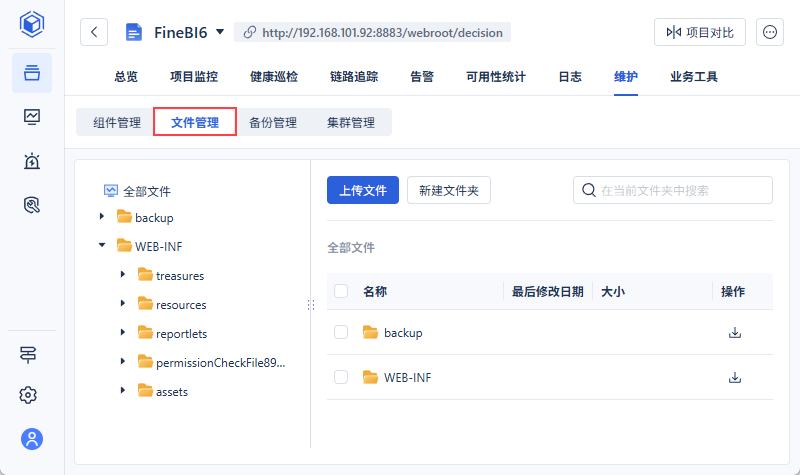
Task: Click the cube logo icon in sidebar
Action: pyautogui.click(x=32, y=24)
